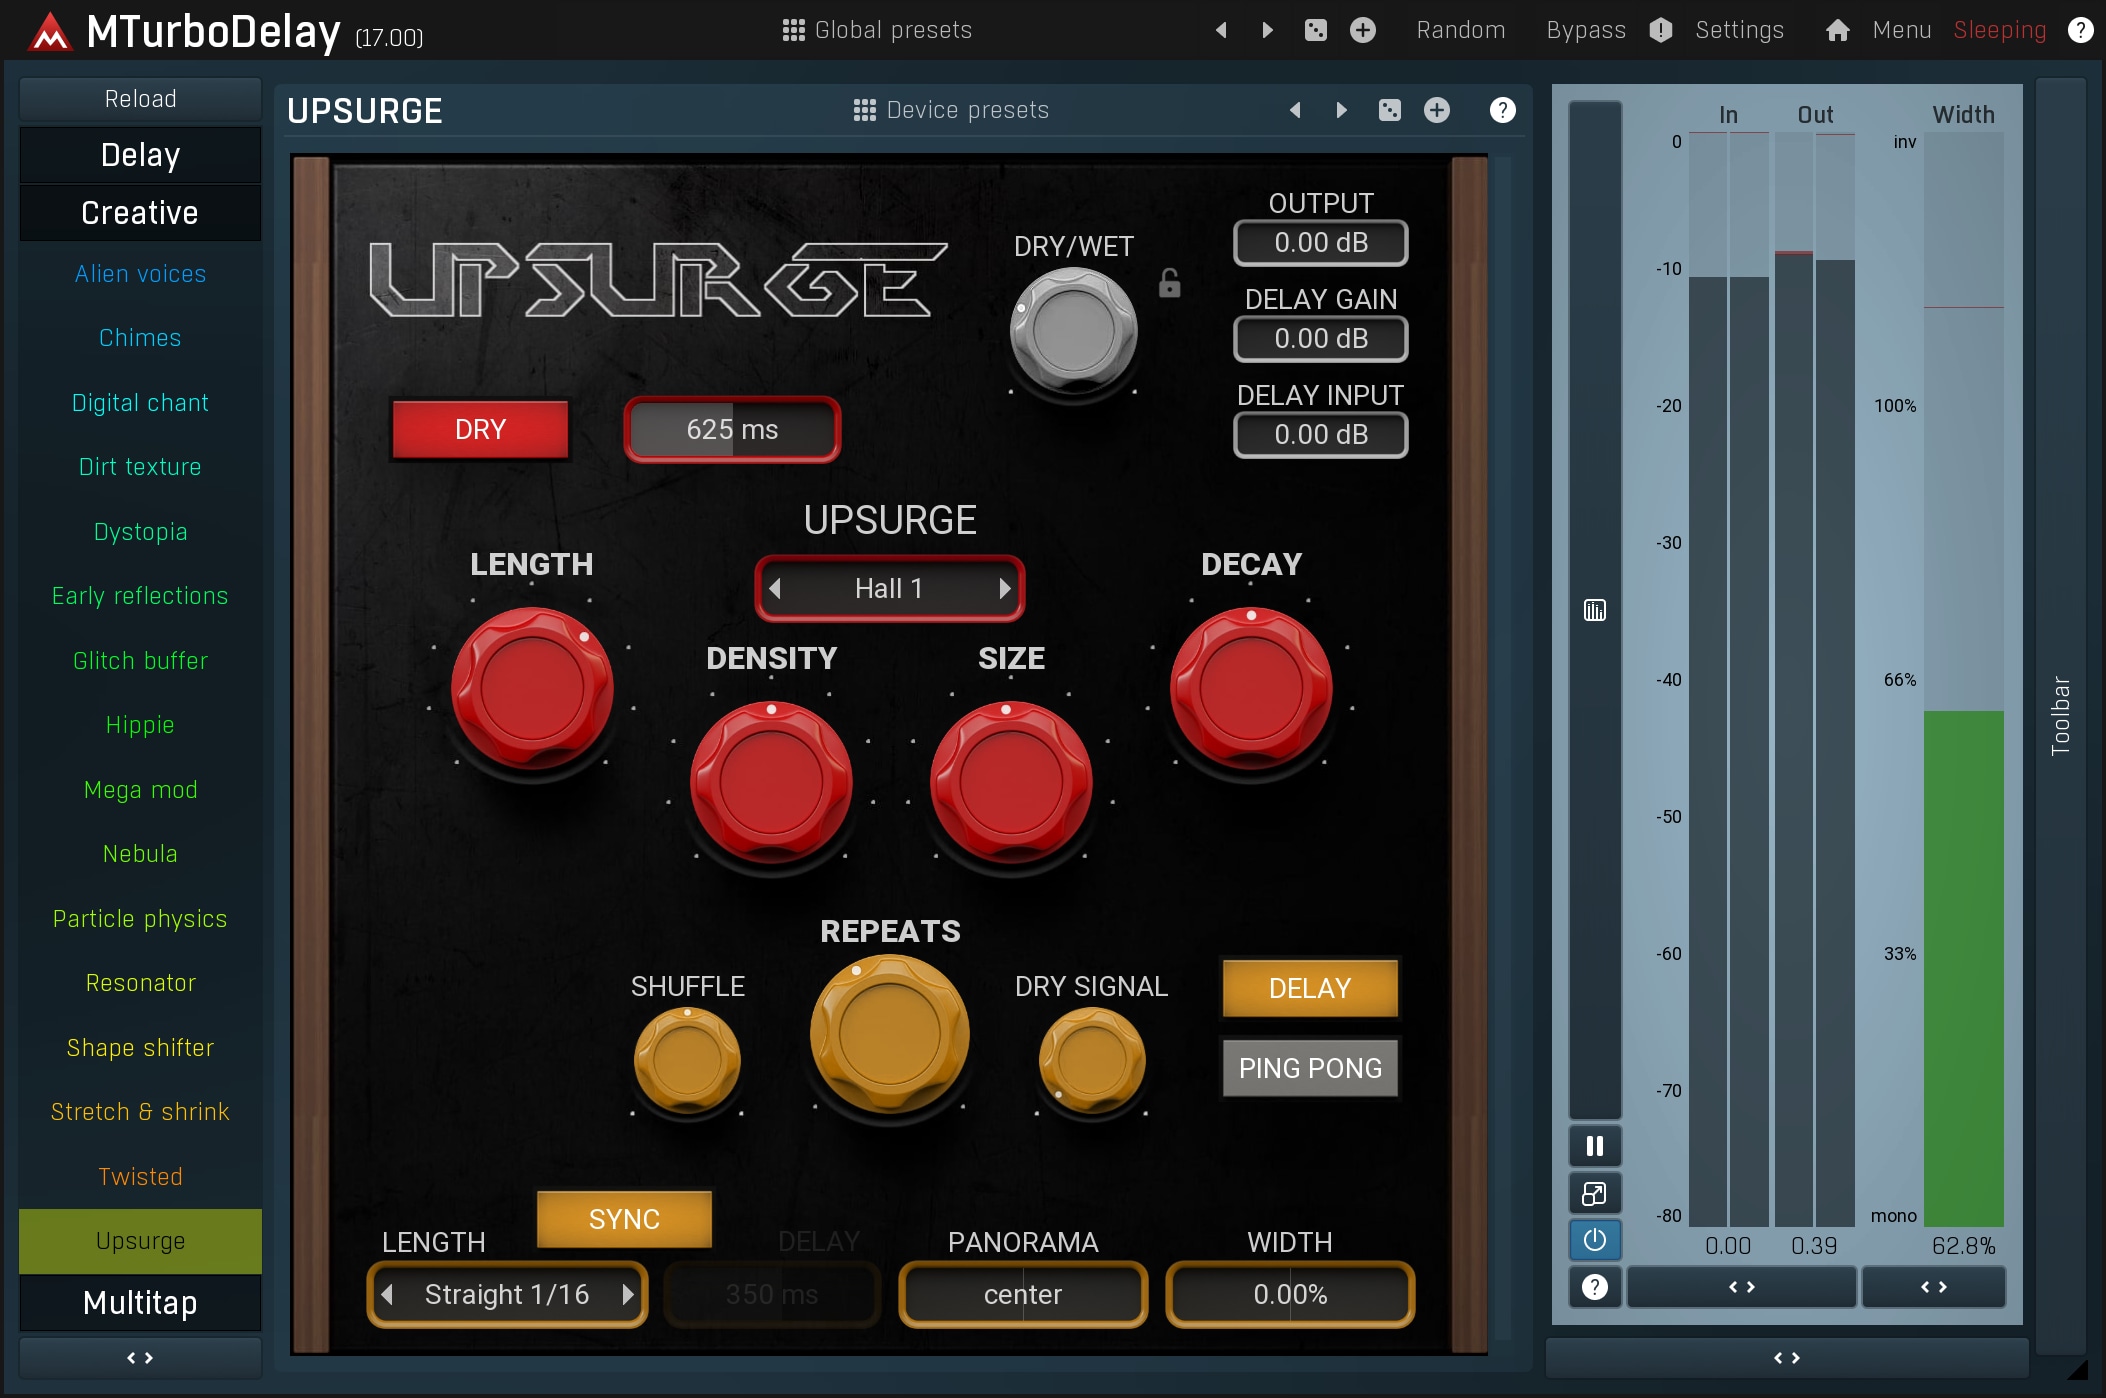This screenshot has height=1398, width=2106.
Task: Click previous arrow on Straight 1/16 length
Action: [388, 1295]
